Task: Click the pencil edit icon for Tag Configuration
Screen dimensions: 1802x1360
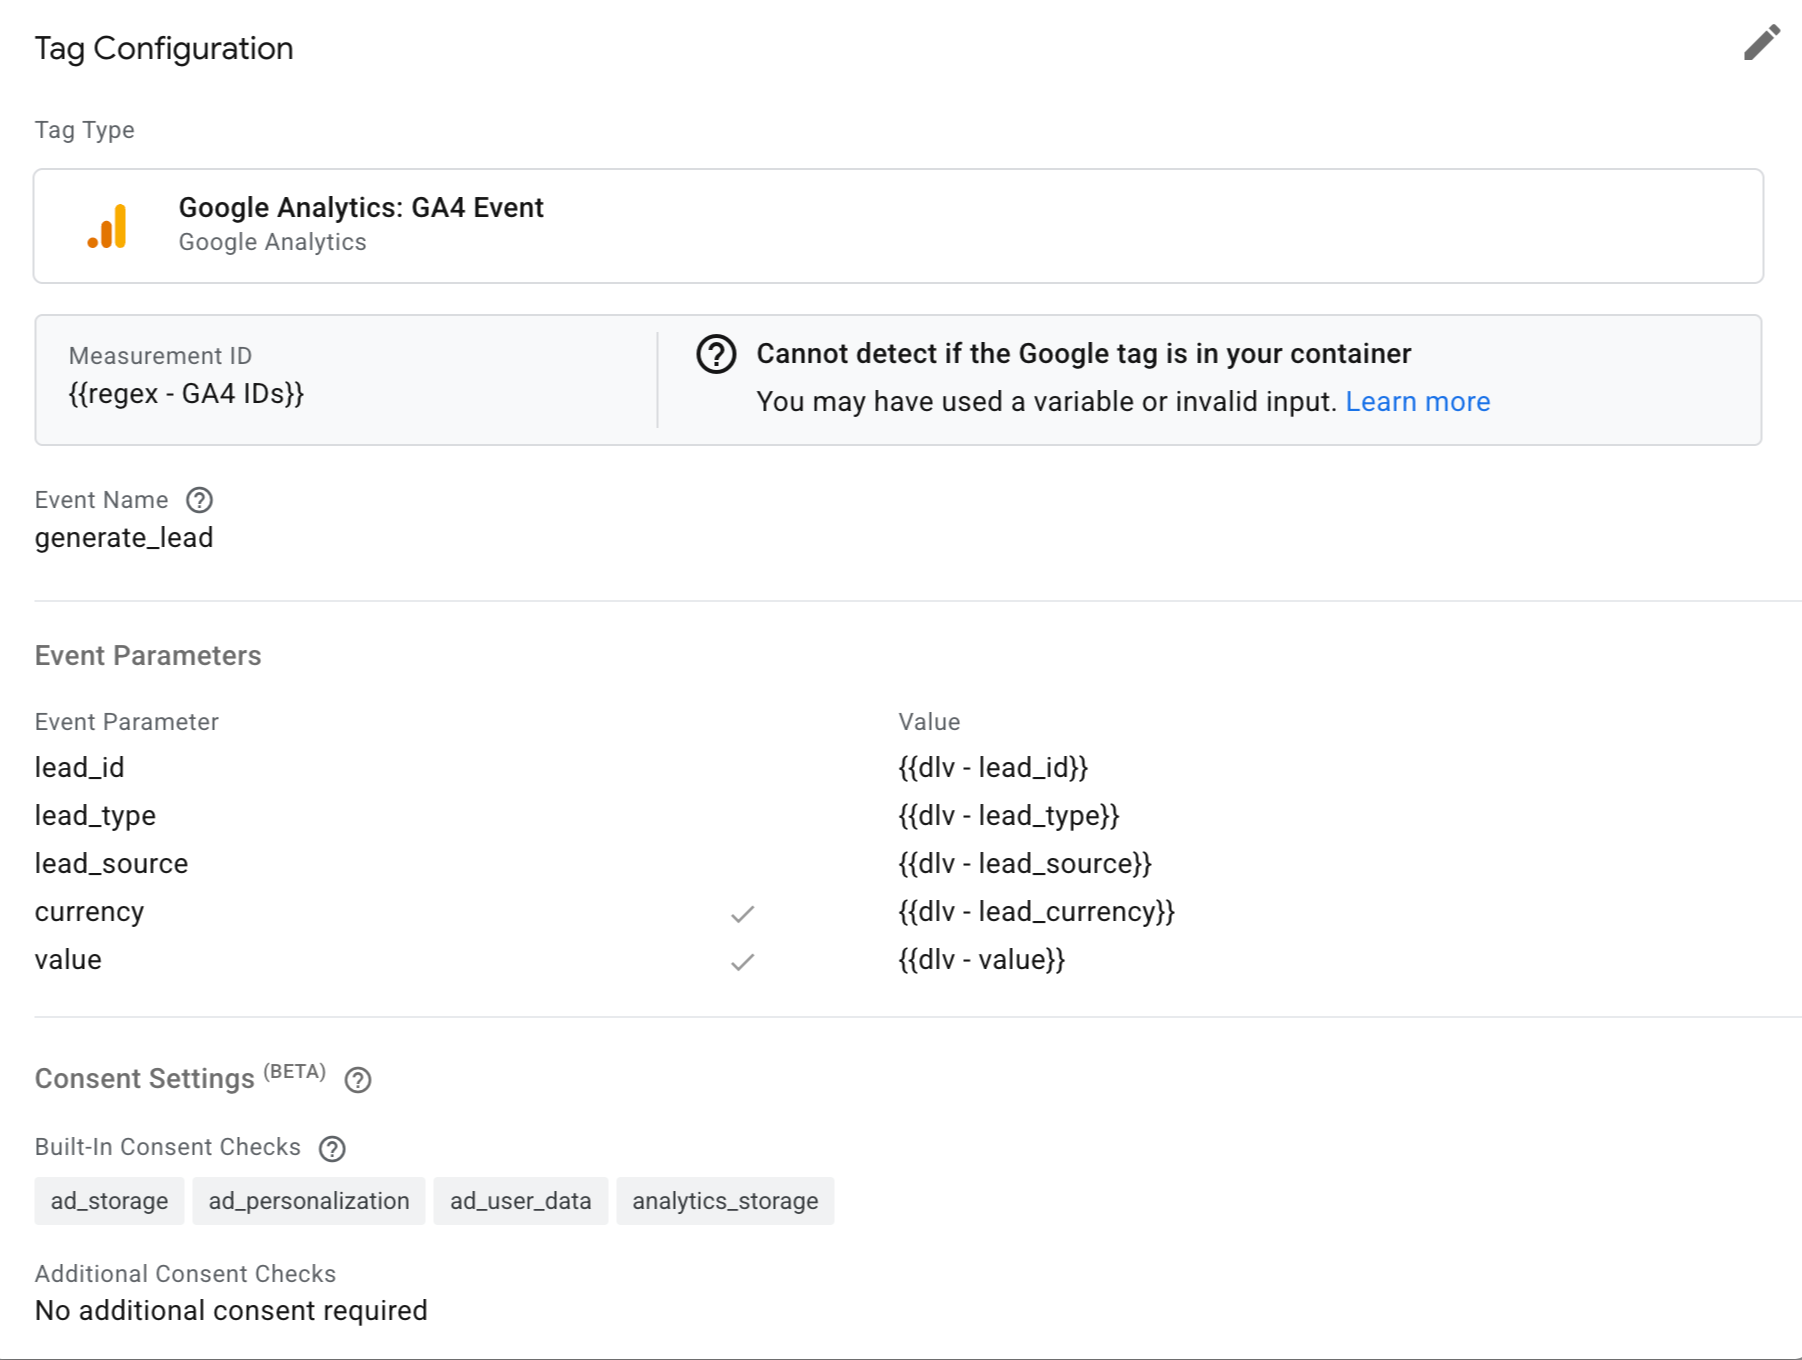Action: [1761, 43]
